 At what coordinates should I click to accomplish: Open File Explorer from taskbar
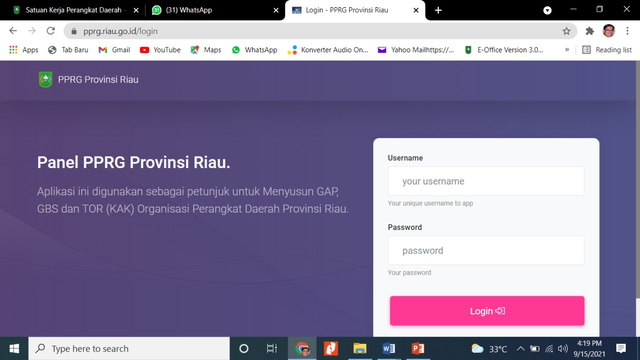[x=360, y=349]
